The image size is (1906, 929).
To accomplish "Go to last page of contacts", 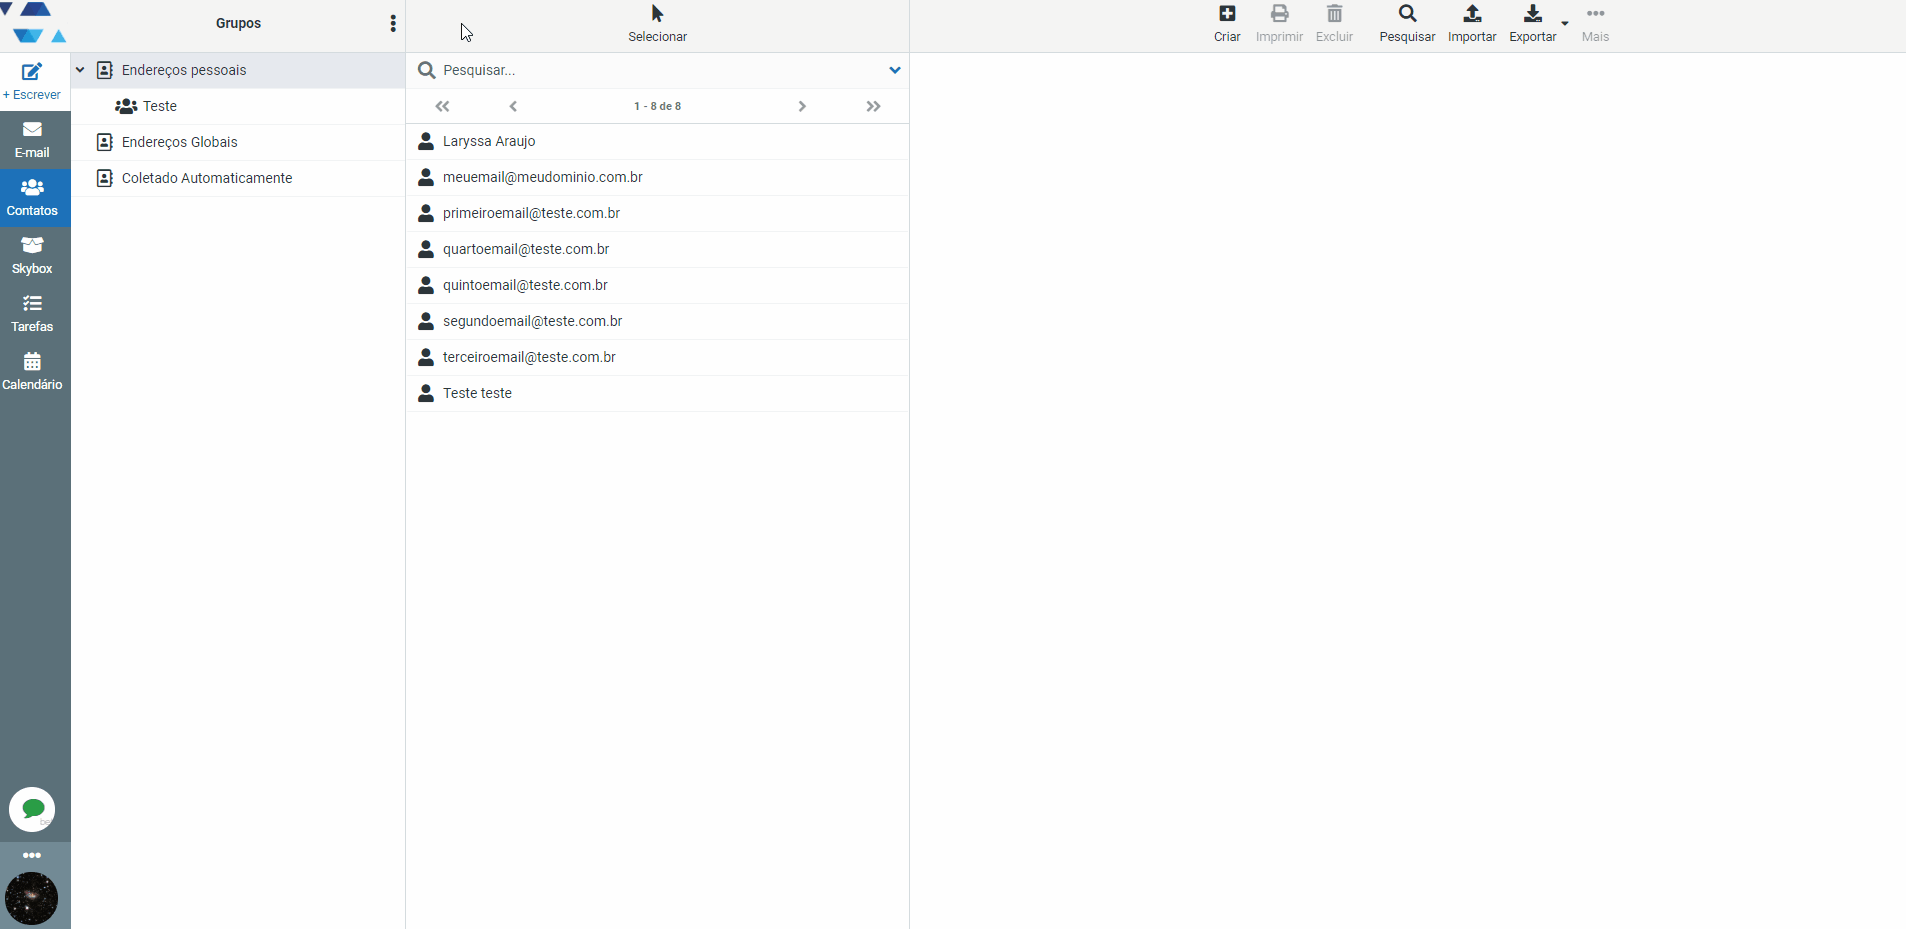I will click(x=874, y=106).
